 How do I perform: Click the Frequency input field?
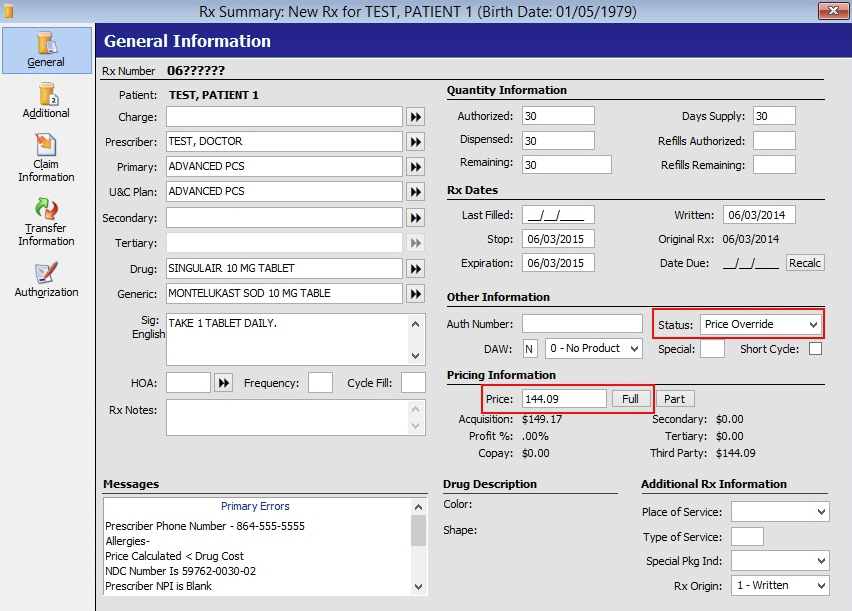pyautogui.click(x=320, y=383)
